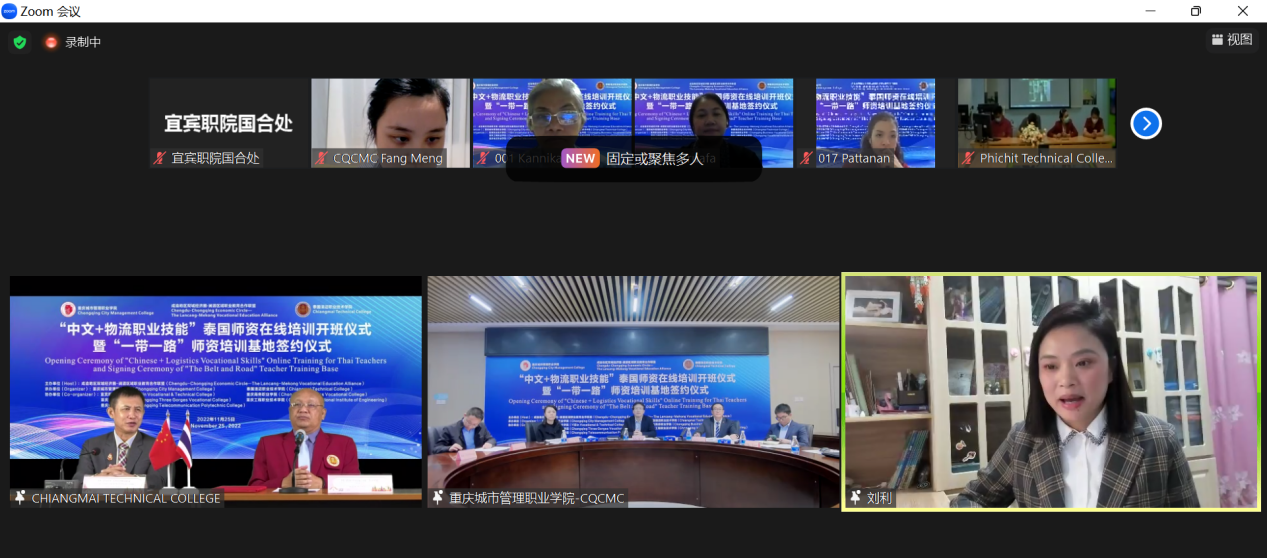The image size is (1267, 558).
Task: Show next participants with the blue arrow
Action: point(1146,123)
